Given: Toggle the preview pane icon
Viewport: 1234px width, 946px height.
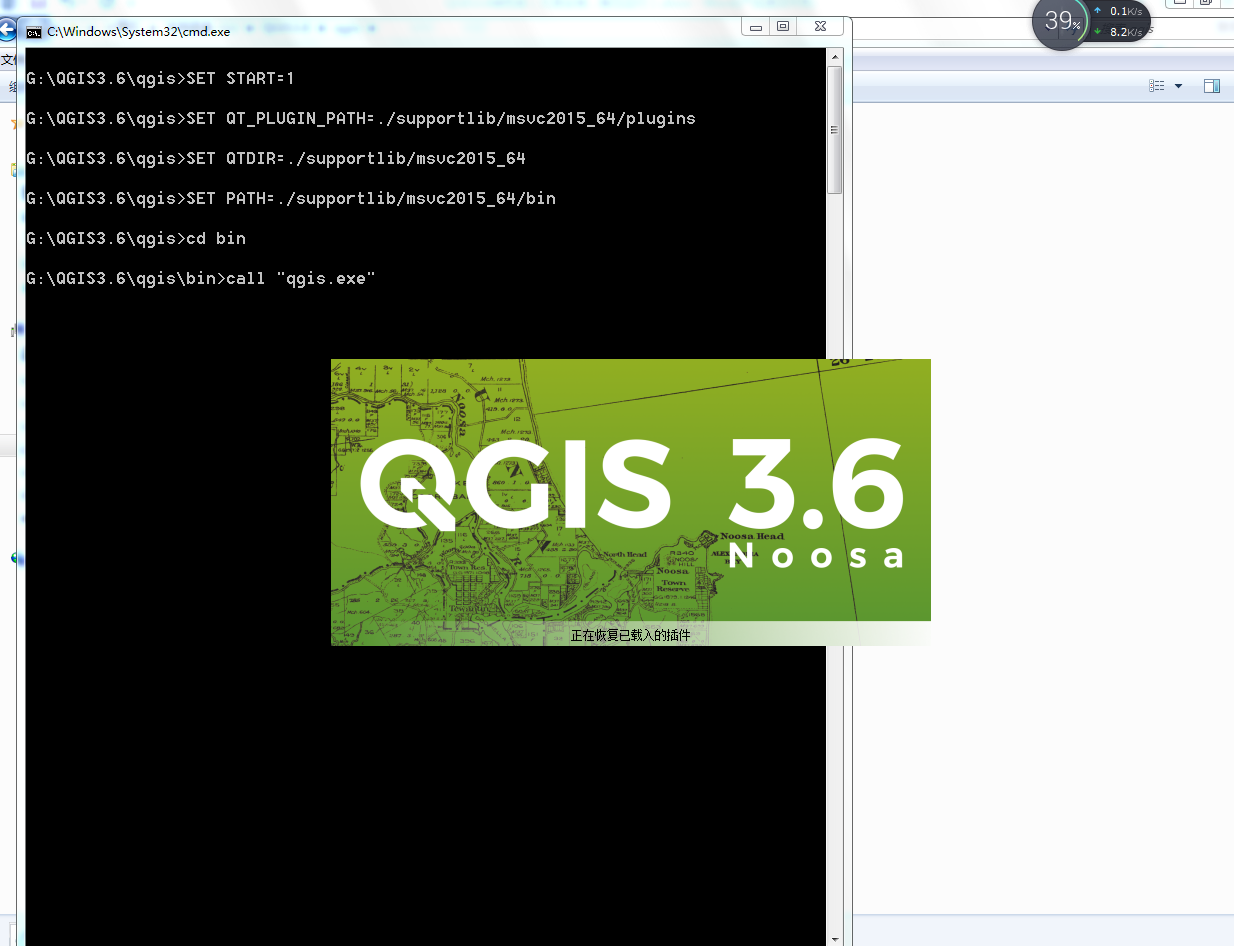Looking at the screenshot, I should [x=1212, y=86].
